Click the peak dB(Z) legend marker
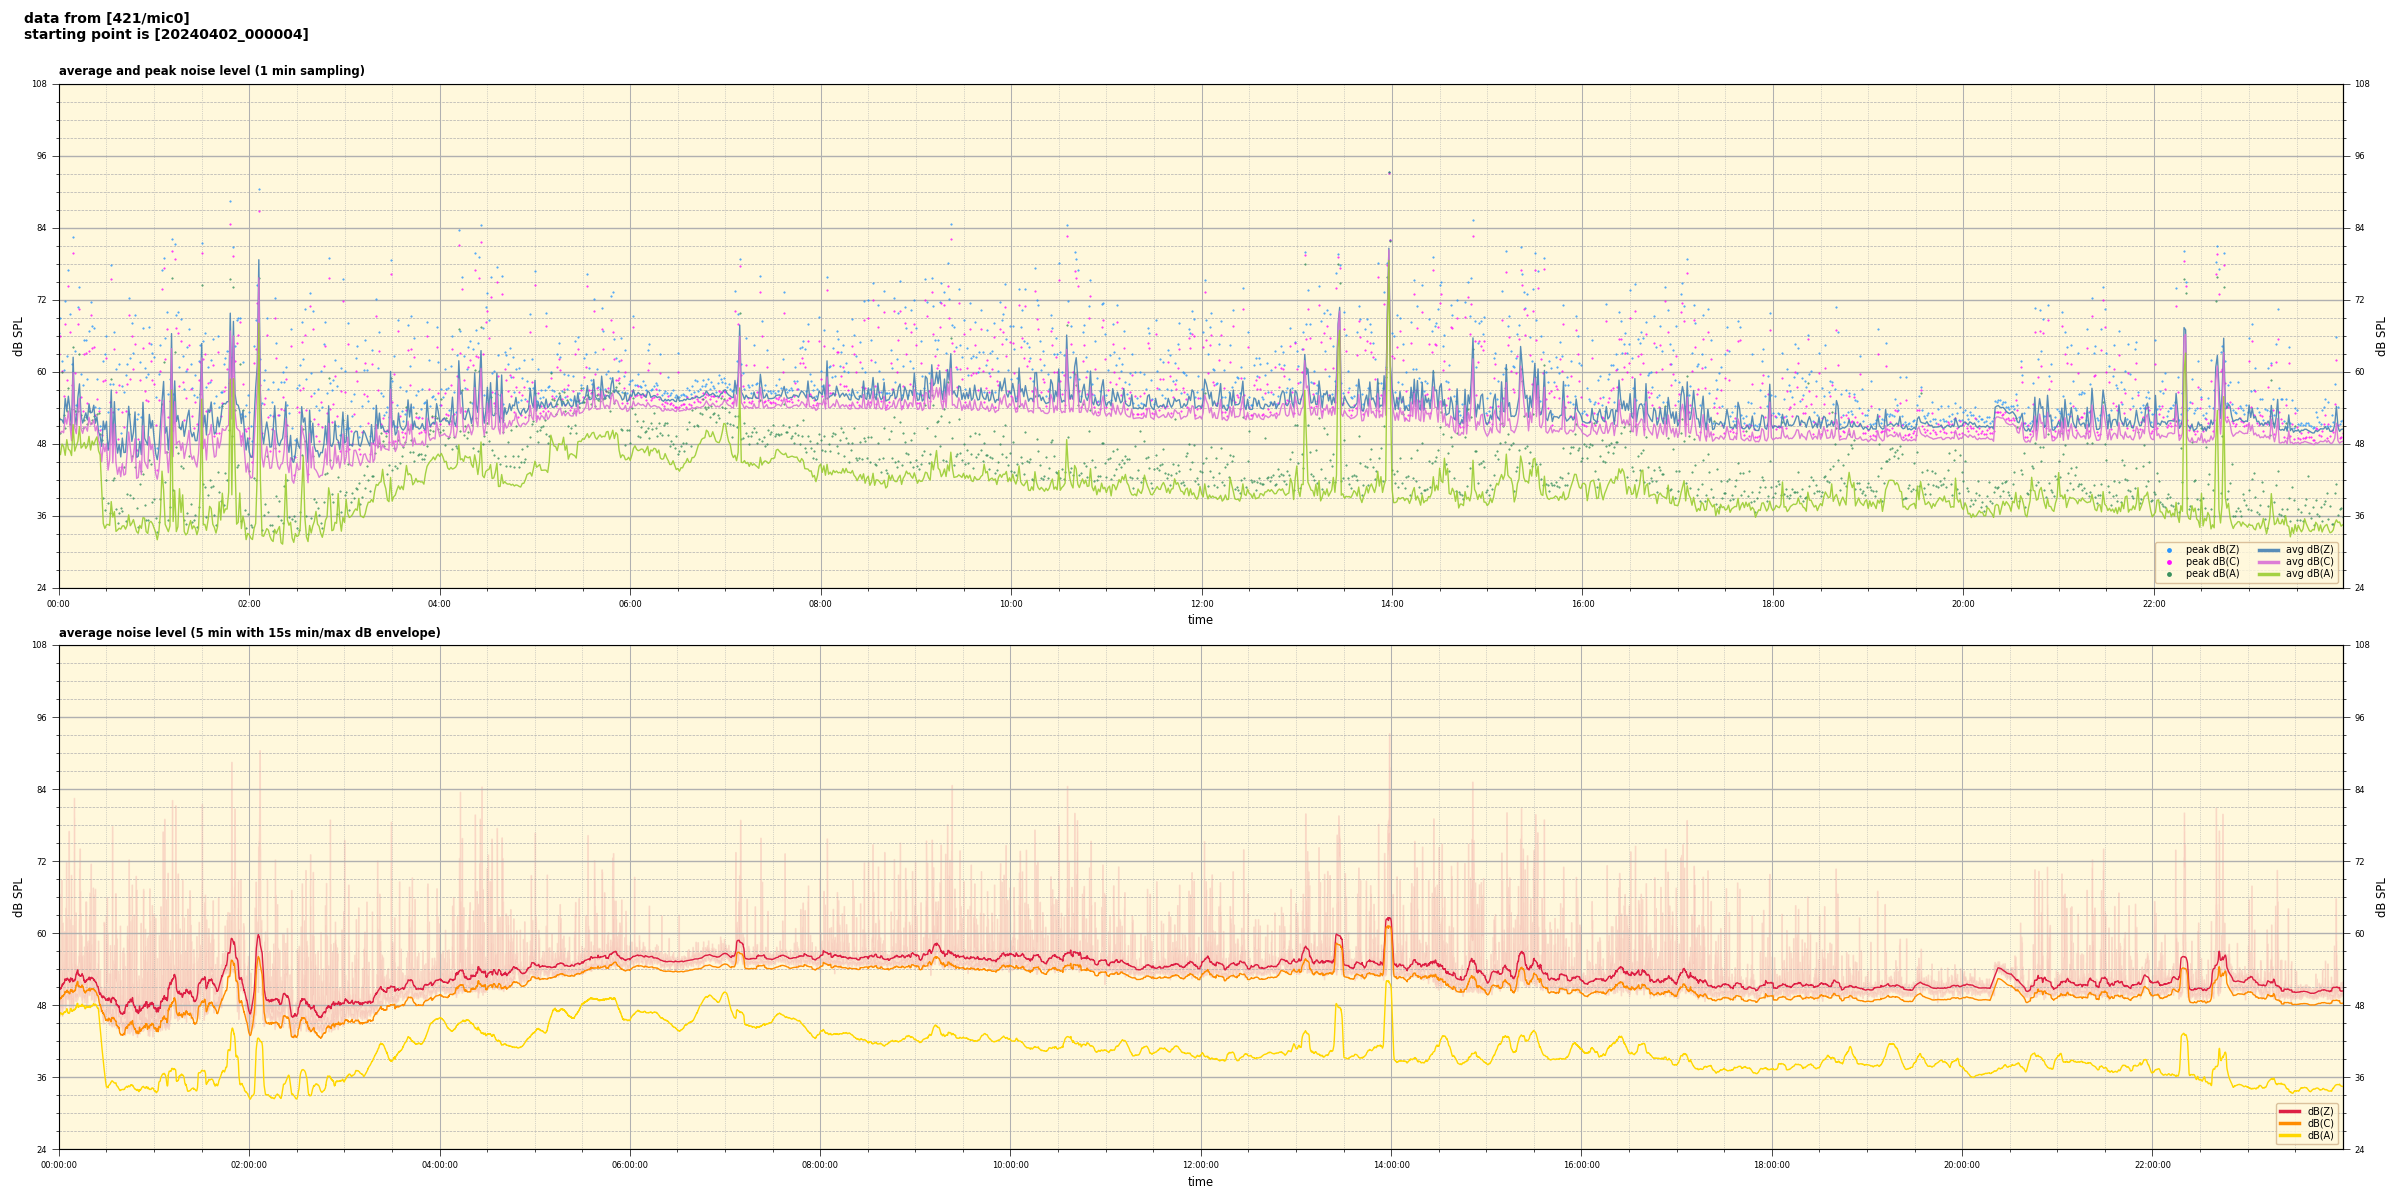This screenshot has height=1200, width=2400. [x=2169, y=550]
